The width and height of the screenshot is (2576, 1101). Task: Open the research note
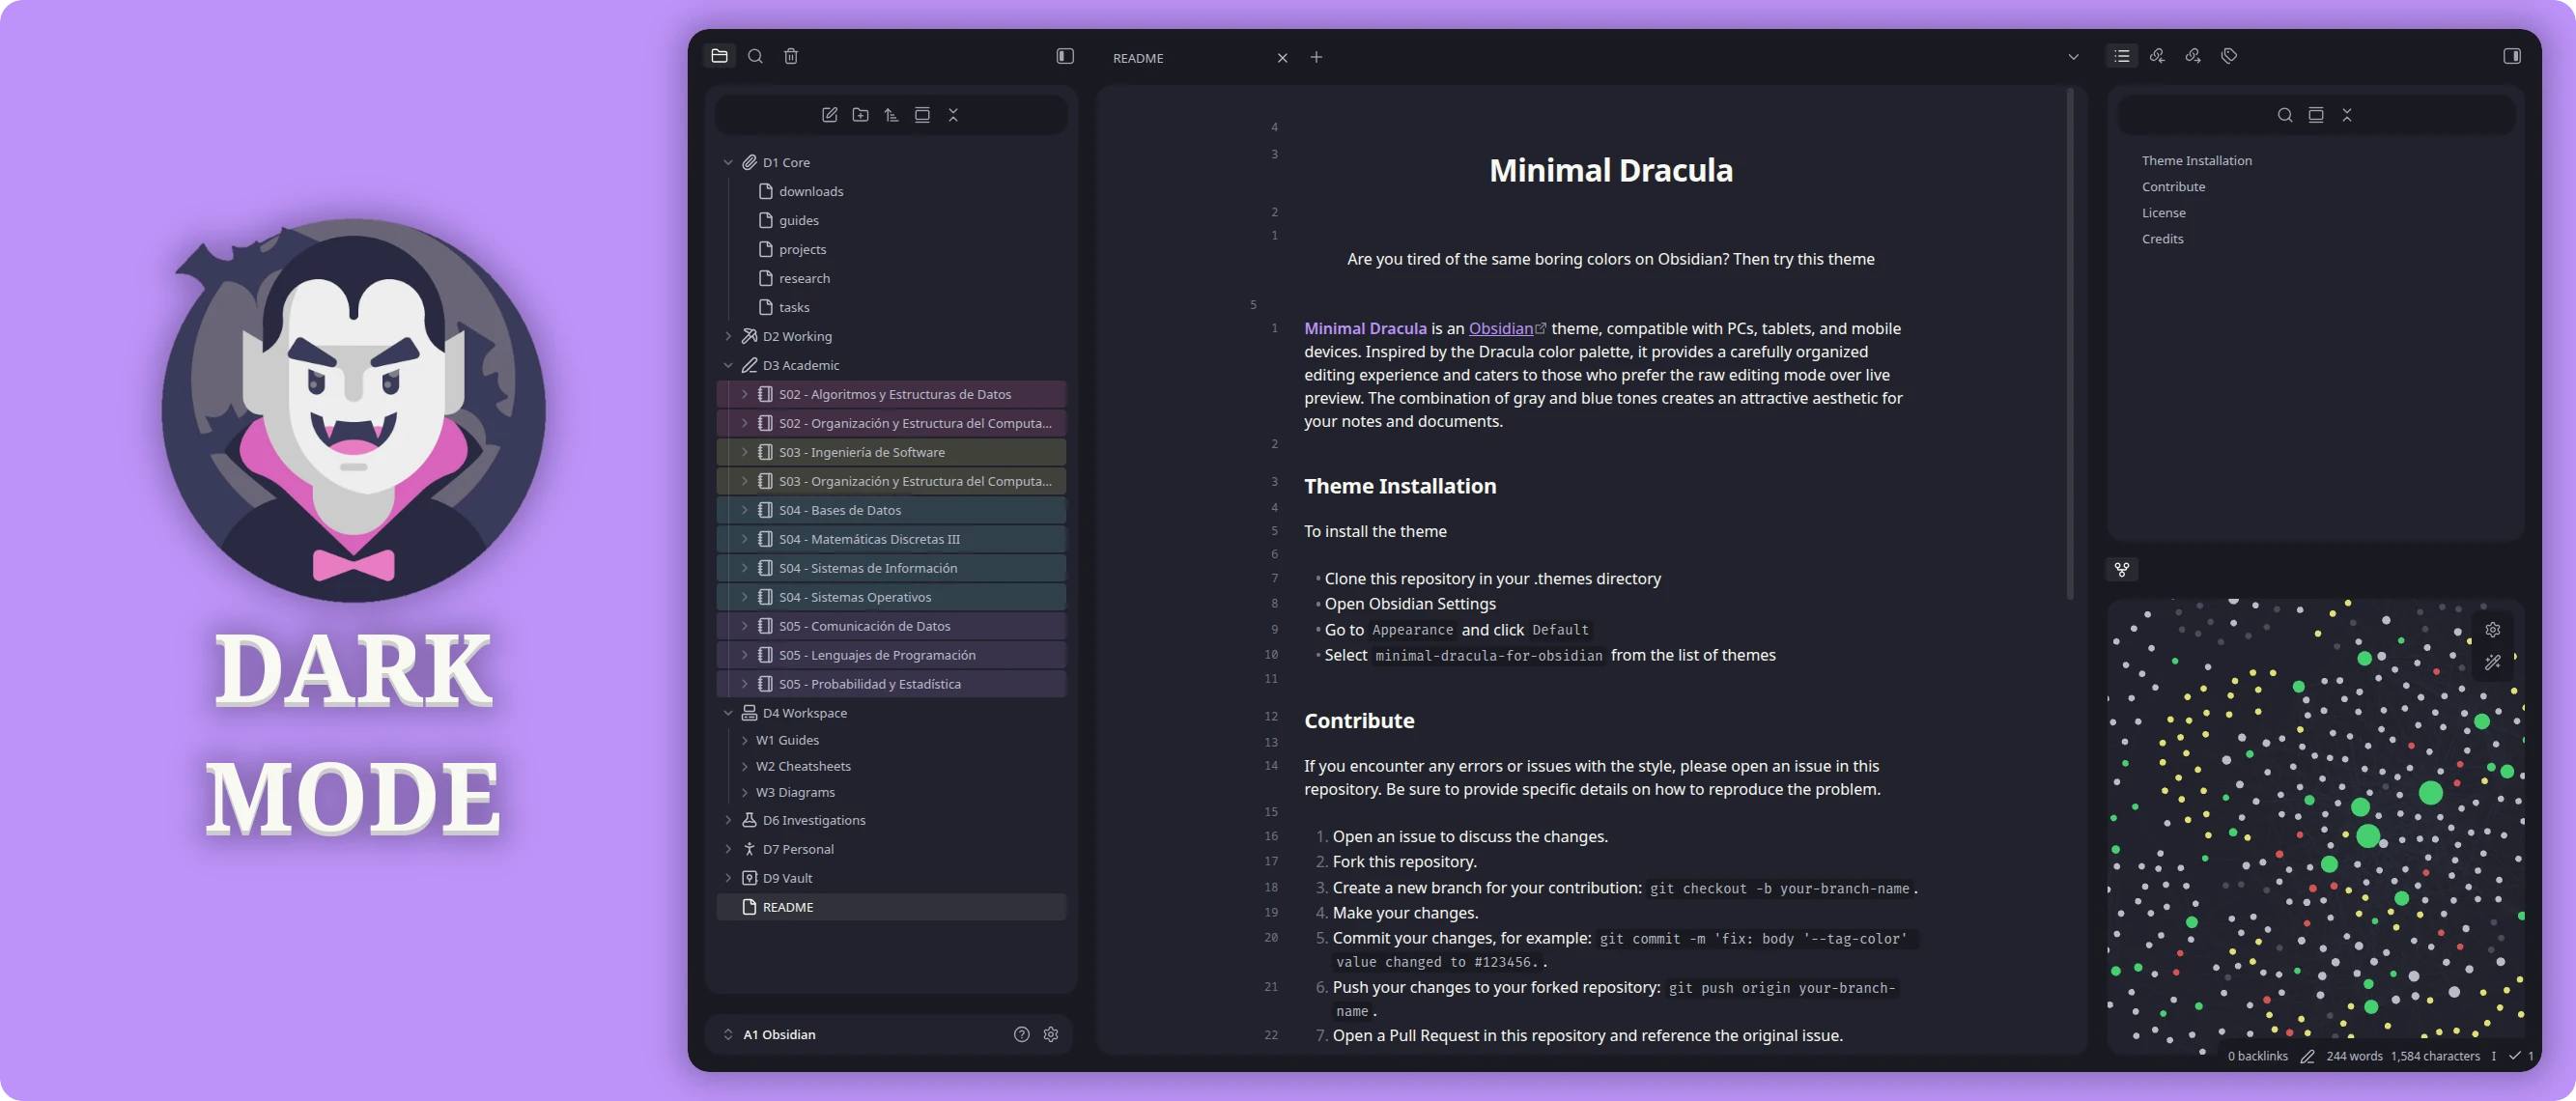pos(891,278)
